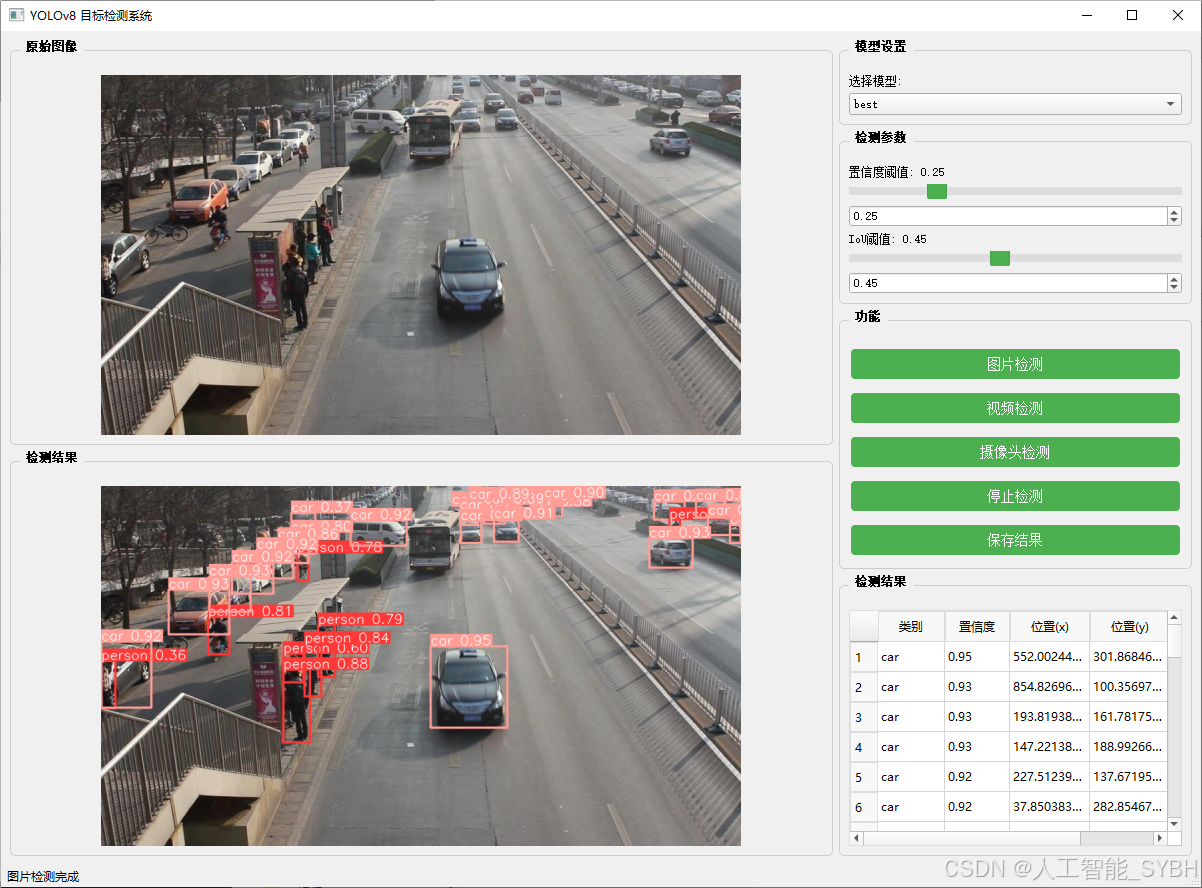
Task: Click the confidence value input field
Action: pyautogui.click(x=1006, y=216)
